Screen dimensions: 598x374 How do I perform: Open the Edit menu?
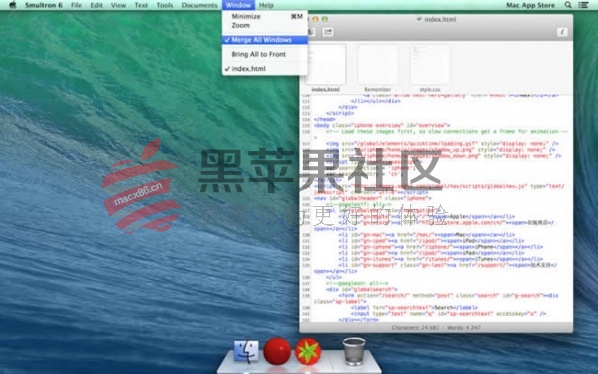(x=96, y=5)
